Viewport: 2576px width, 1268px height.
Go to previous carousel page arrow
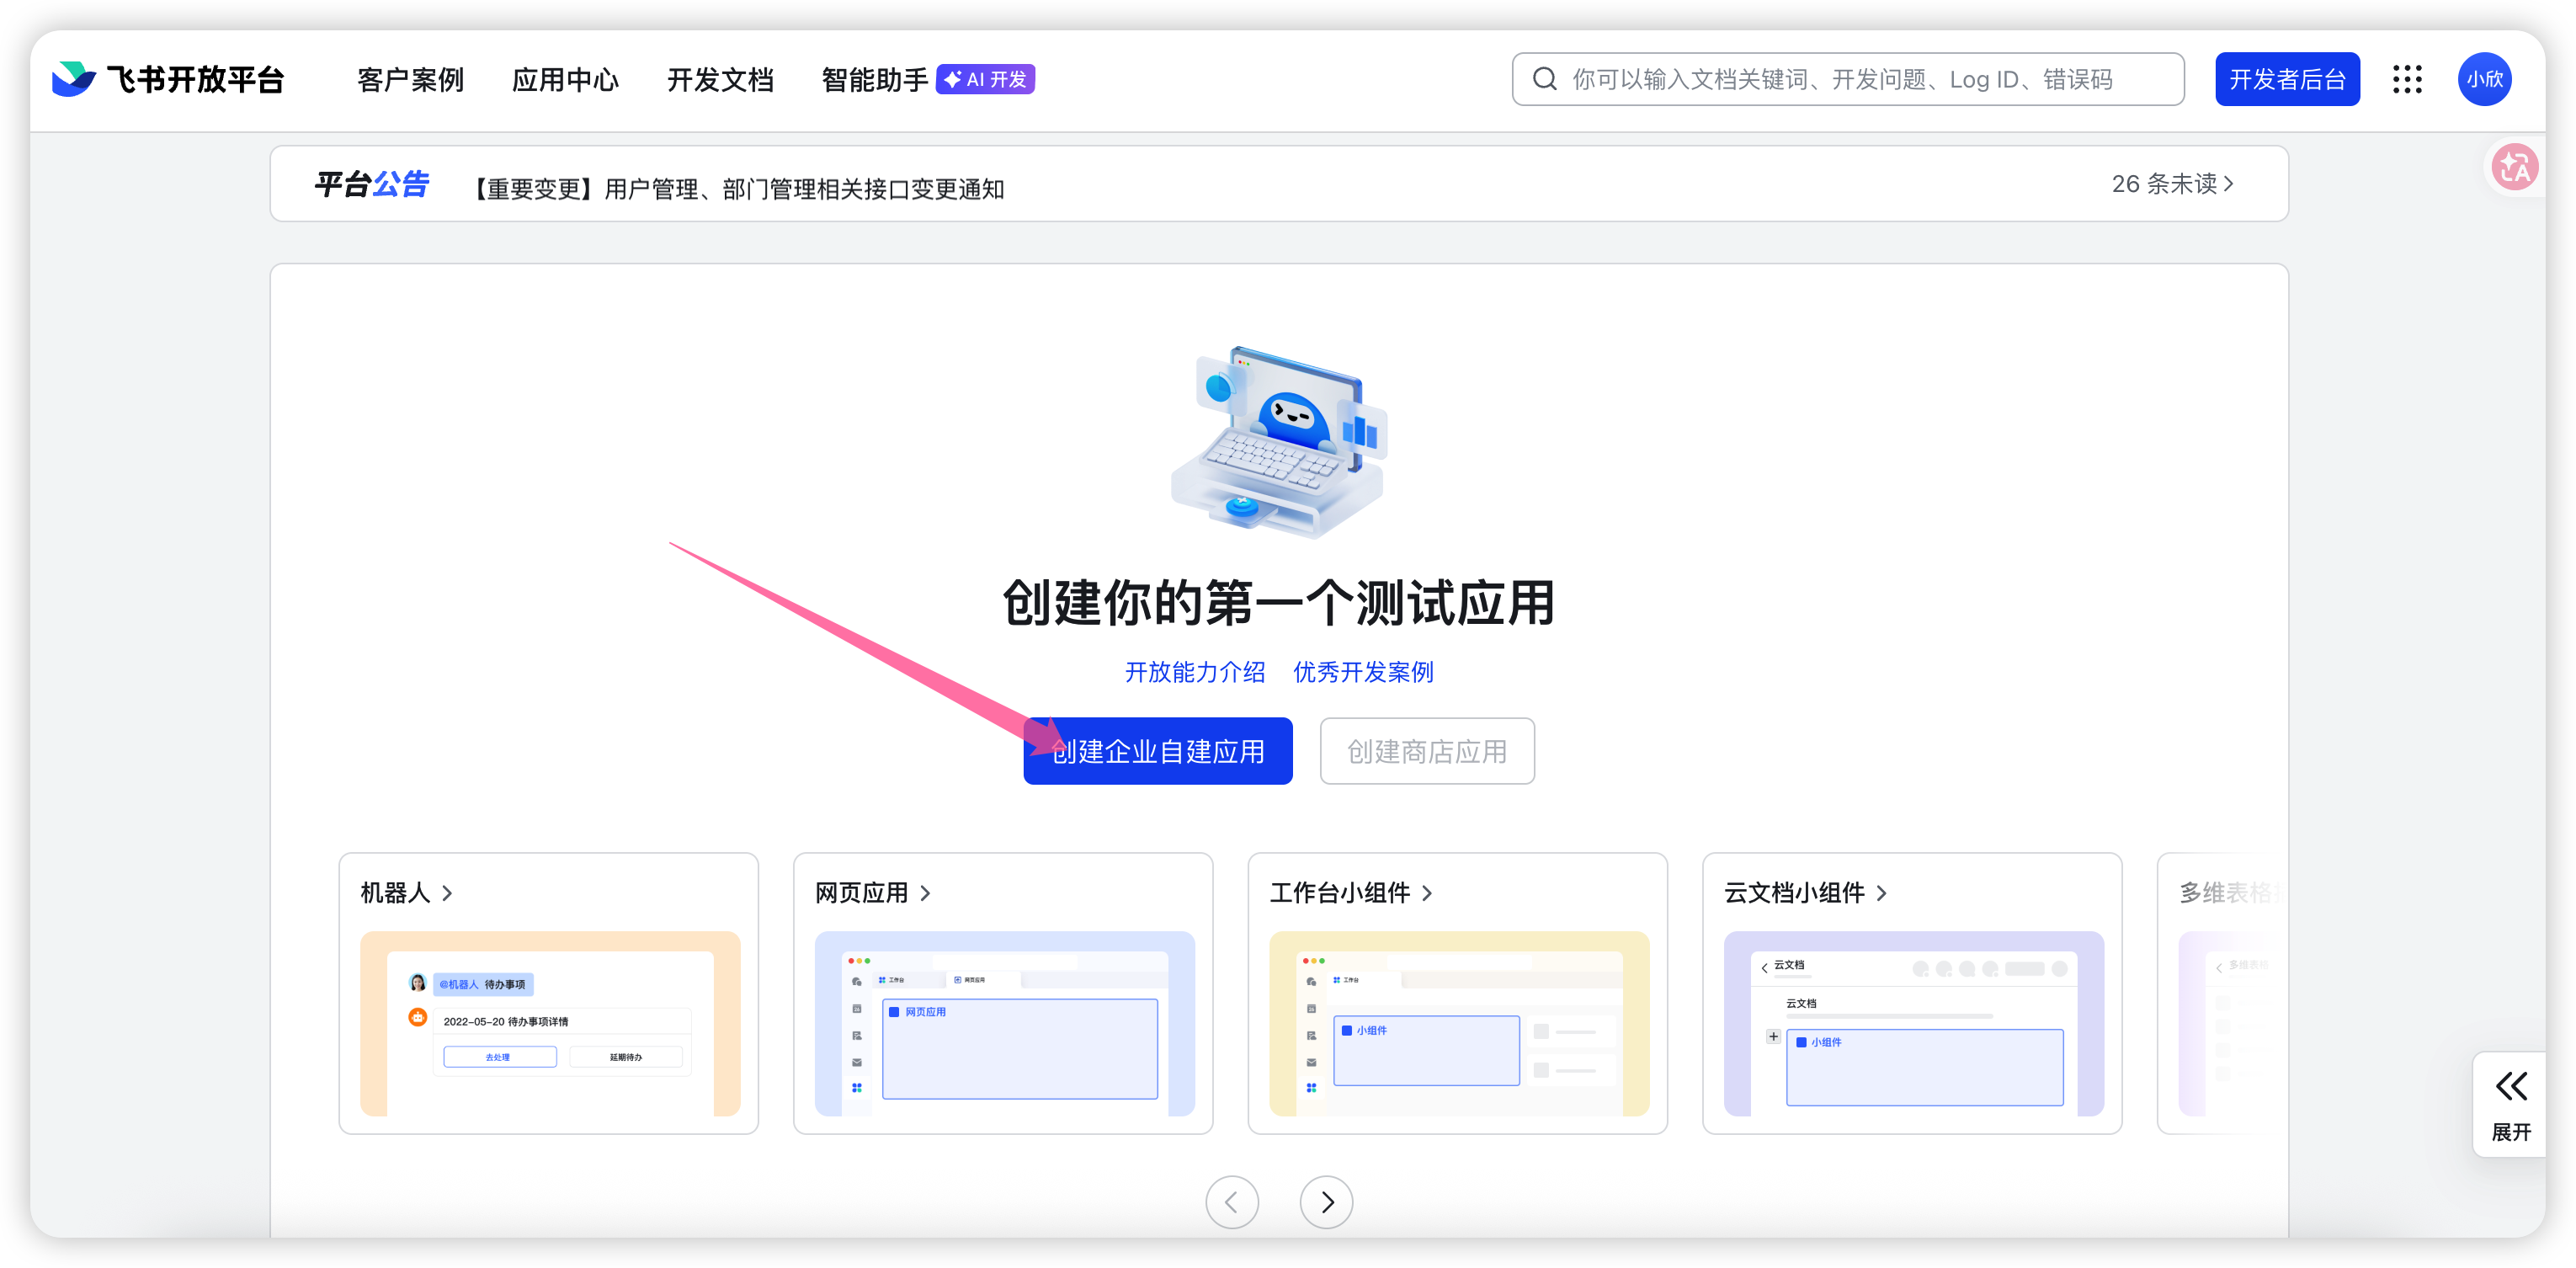pos(1232,1201)
